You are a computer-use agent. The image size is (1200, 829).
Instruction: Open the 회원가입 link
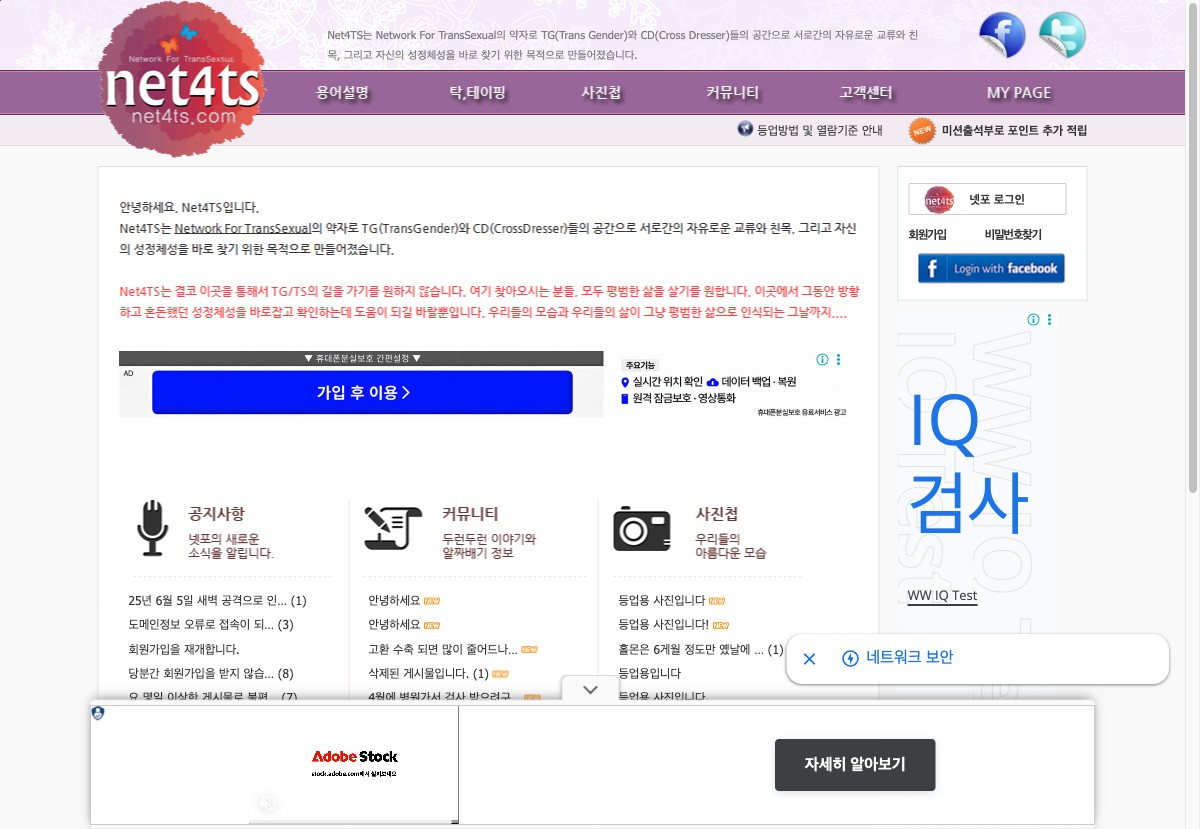point(927,235)
